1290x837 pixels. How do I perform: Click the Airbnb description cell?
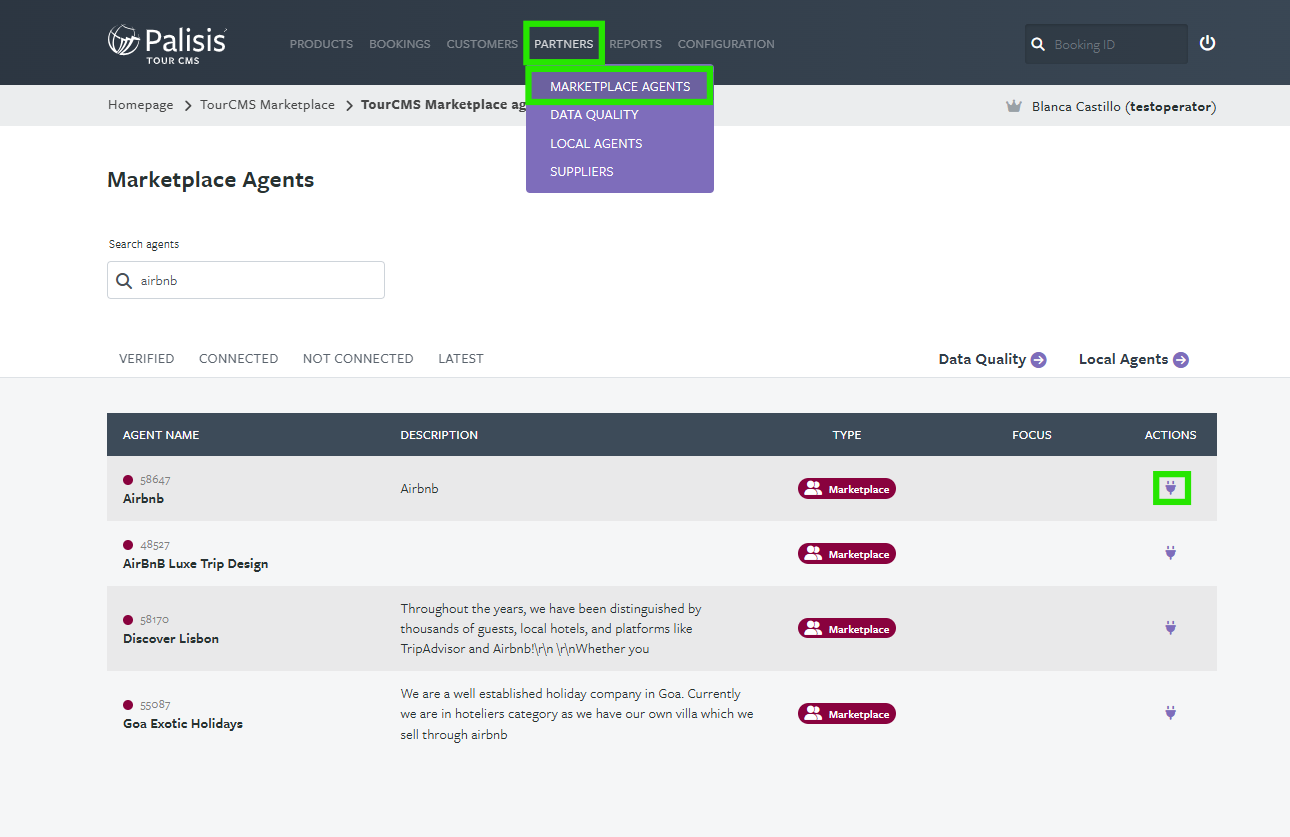click(420, 489)
